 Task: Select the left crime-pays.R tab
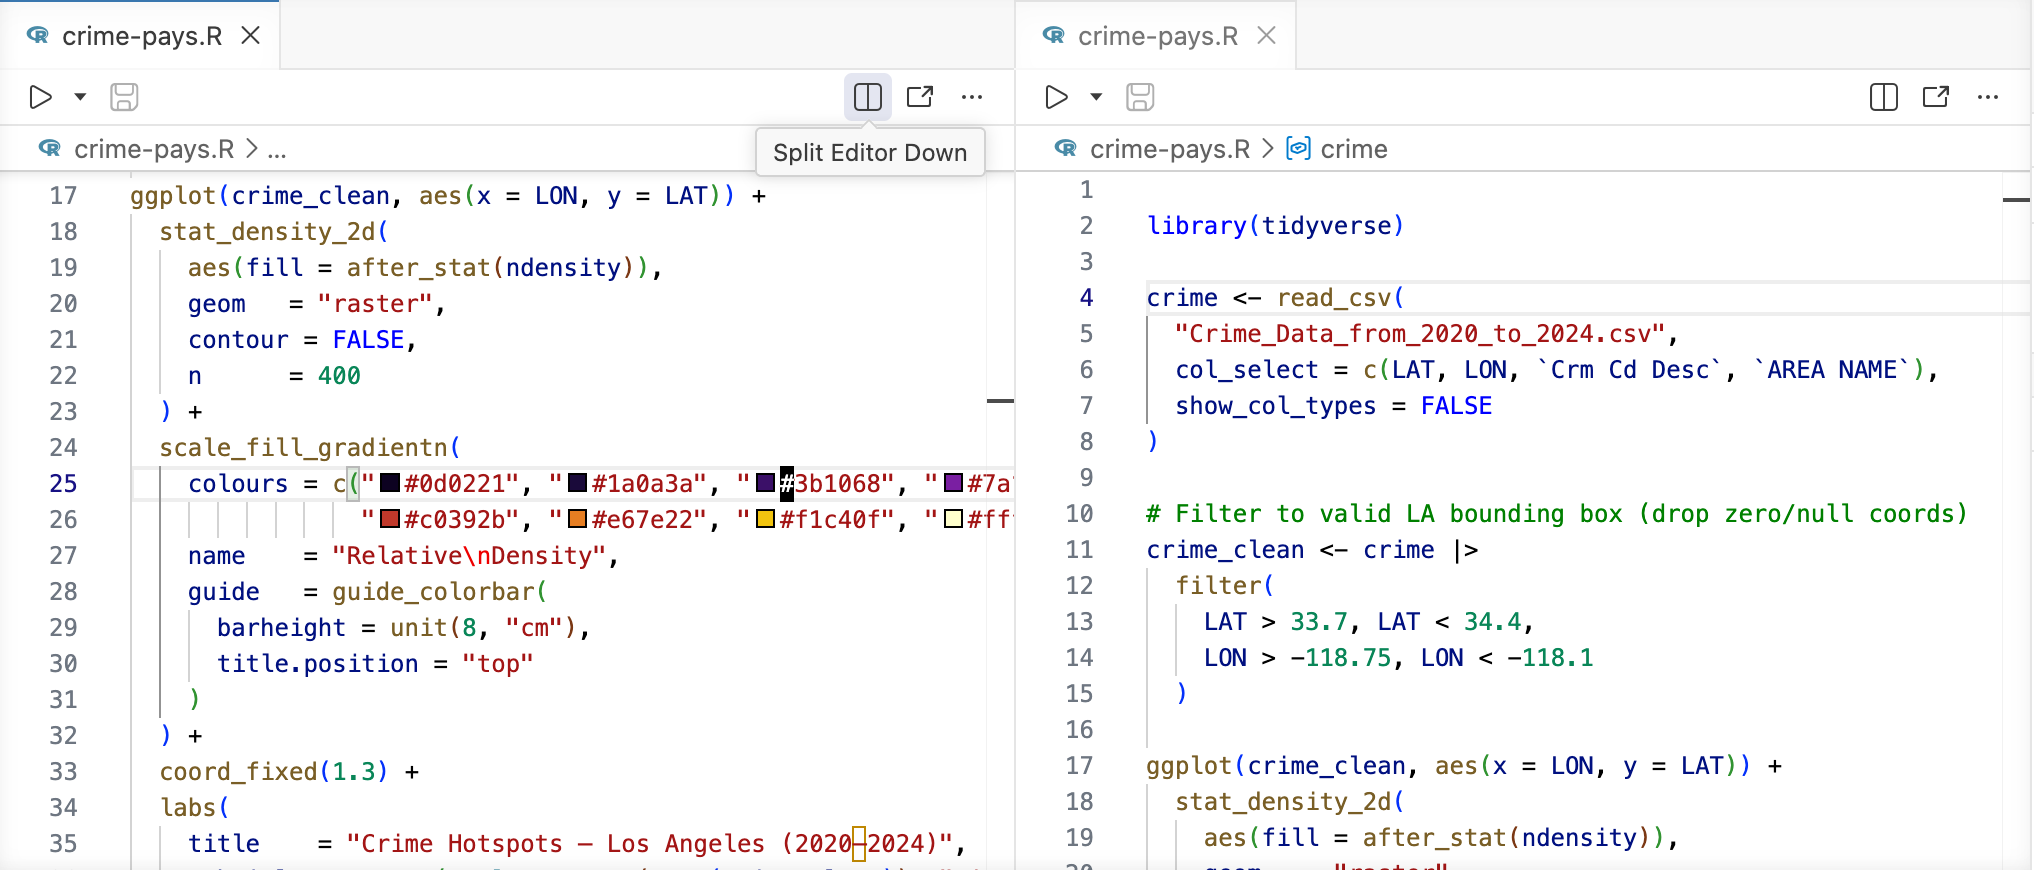140,36
